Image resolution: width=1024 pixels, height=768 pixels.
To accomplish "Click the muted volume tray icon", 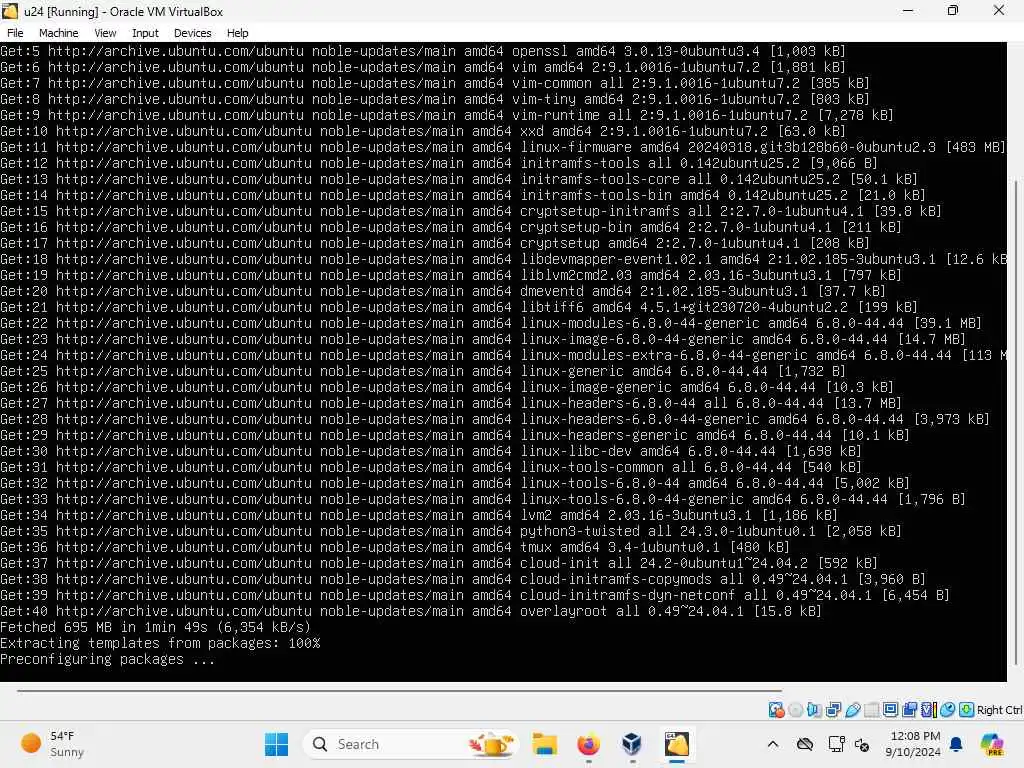I will (862, 744).
